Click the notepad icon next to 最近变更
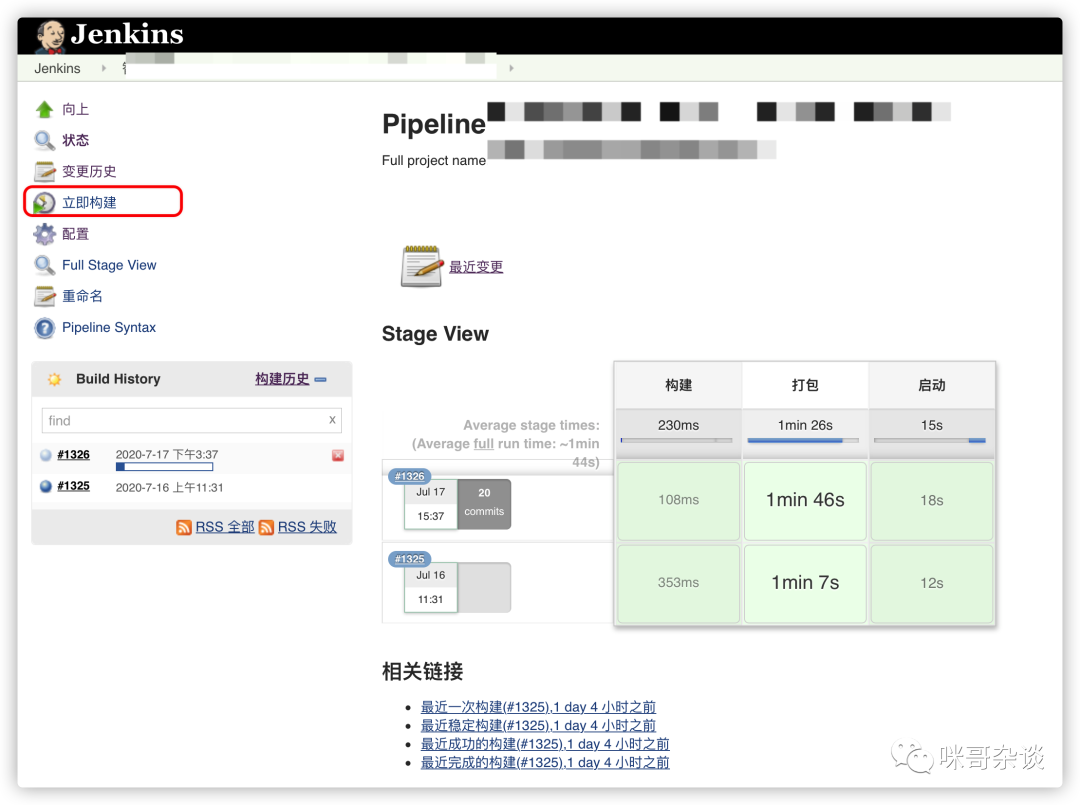This screenshot has width=1080, height=805. pos(422,266)
